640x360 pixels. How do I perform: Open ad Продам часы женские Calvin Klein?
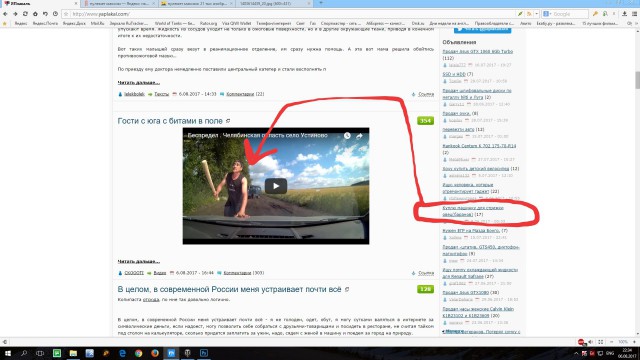[x=478, y=312]
